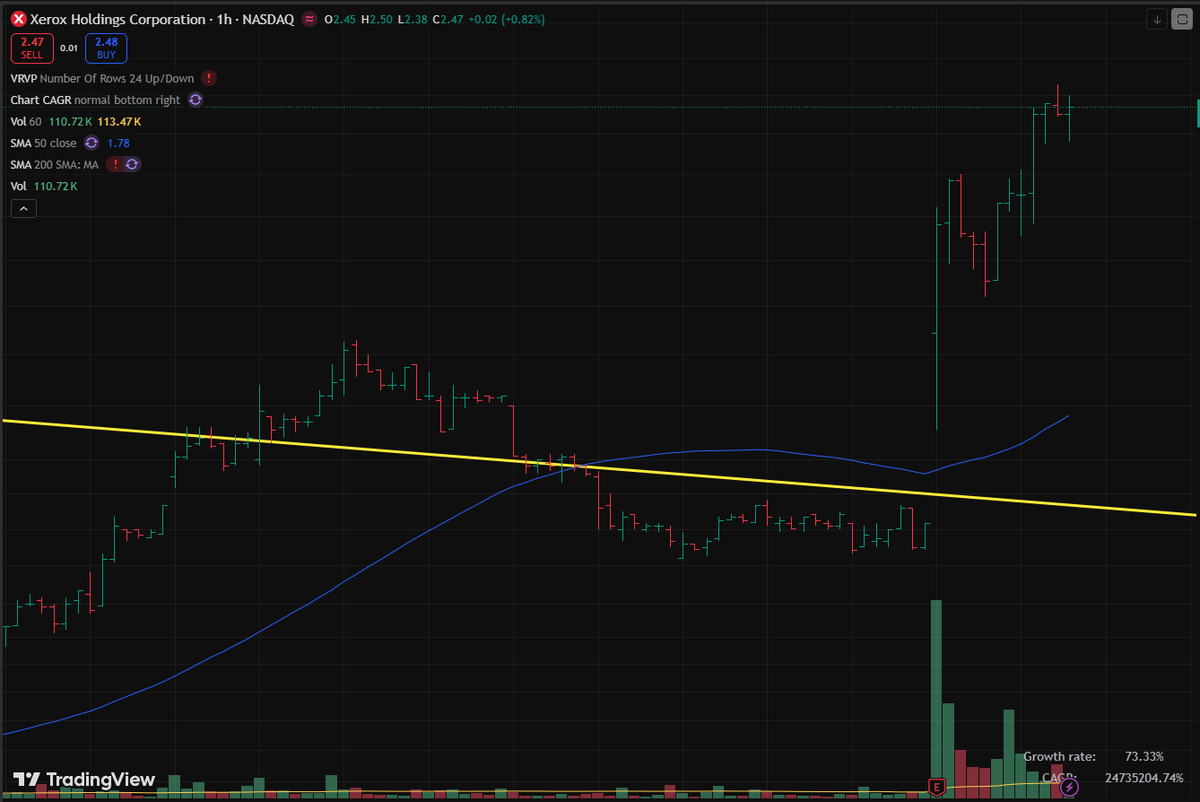The height and width of the screenshot is (802, 1200).
Task: Click the 1h interval in chart title
Action: tap(226, 19)
